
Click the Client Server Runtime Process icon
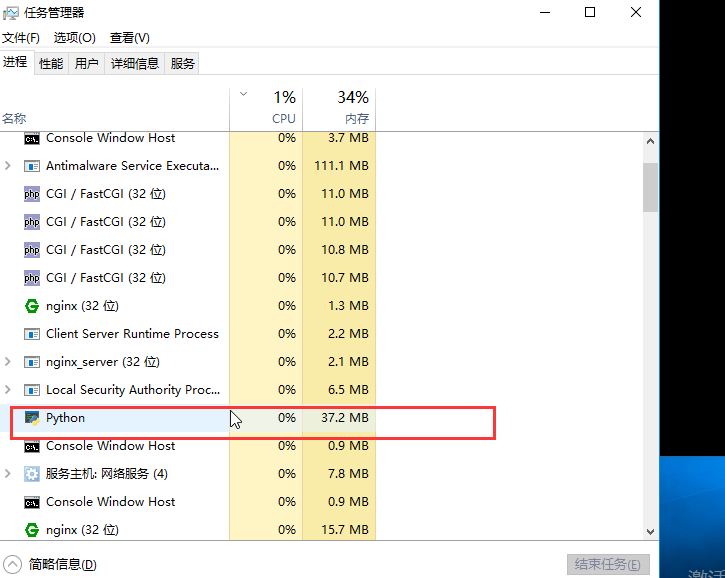click(32, 334)
